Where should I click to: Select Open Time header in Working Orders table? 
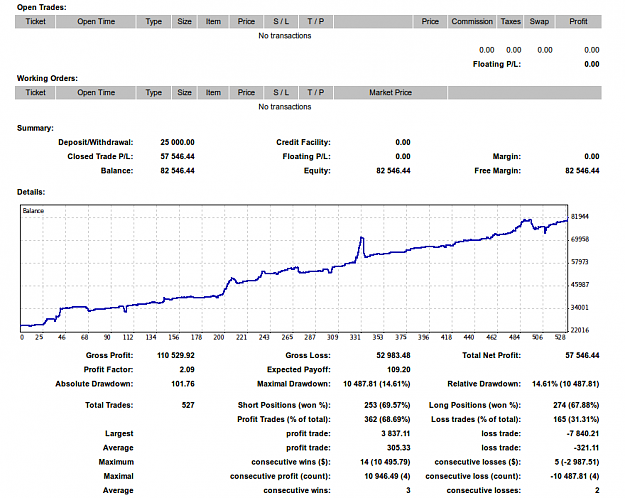click(96, 93)
